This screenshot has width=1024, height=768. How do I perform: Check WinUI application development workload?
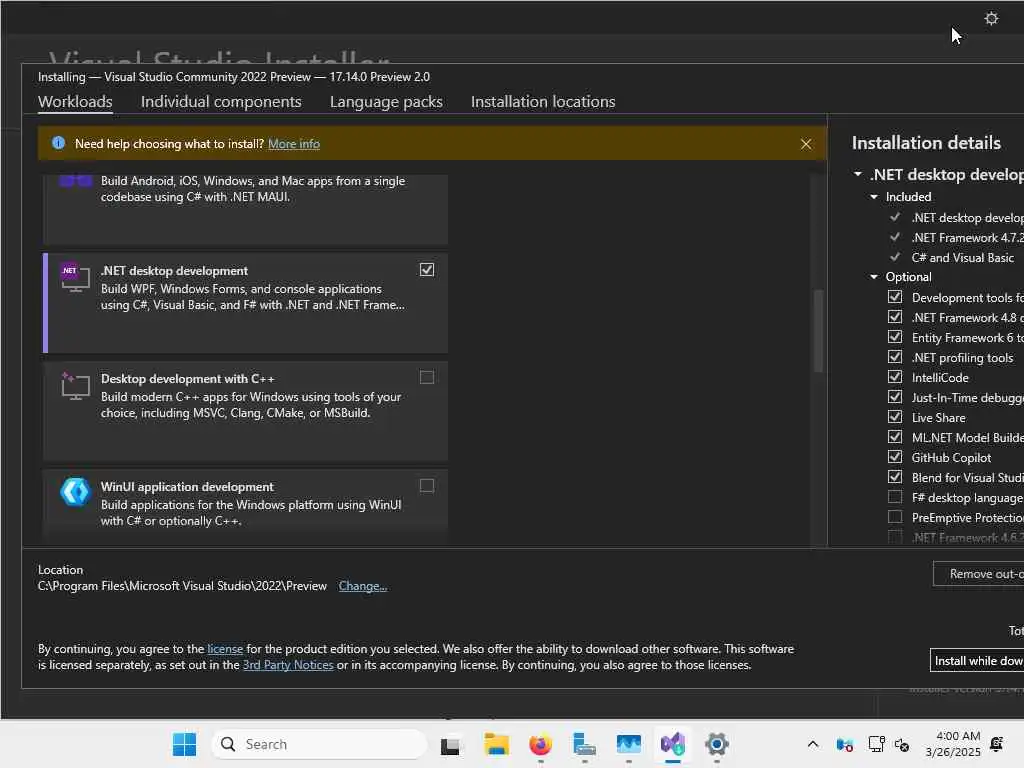pos(426,486)
